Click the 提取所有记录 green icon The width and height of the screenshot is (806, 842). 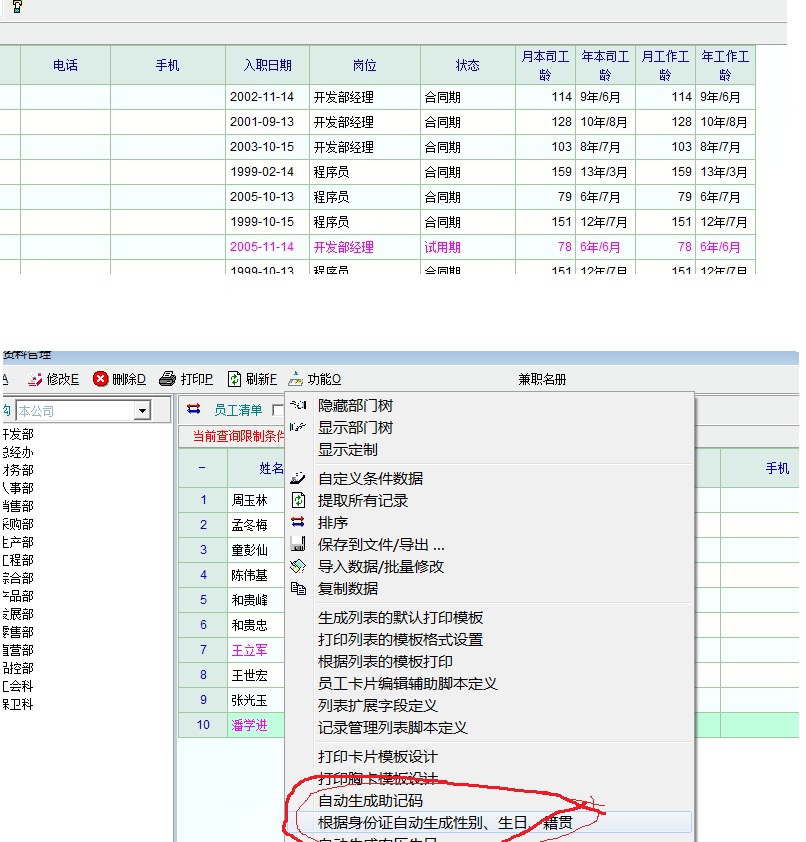[298, 500]
